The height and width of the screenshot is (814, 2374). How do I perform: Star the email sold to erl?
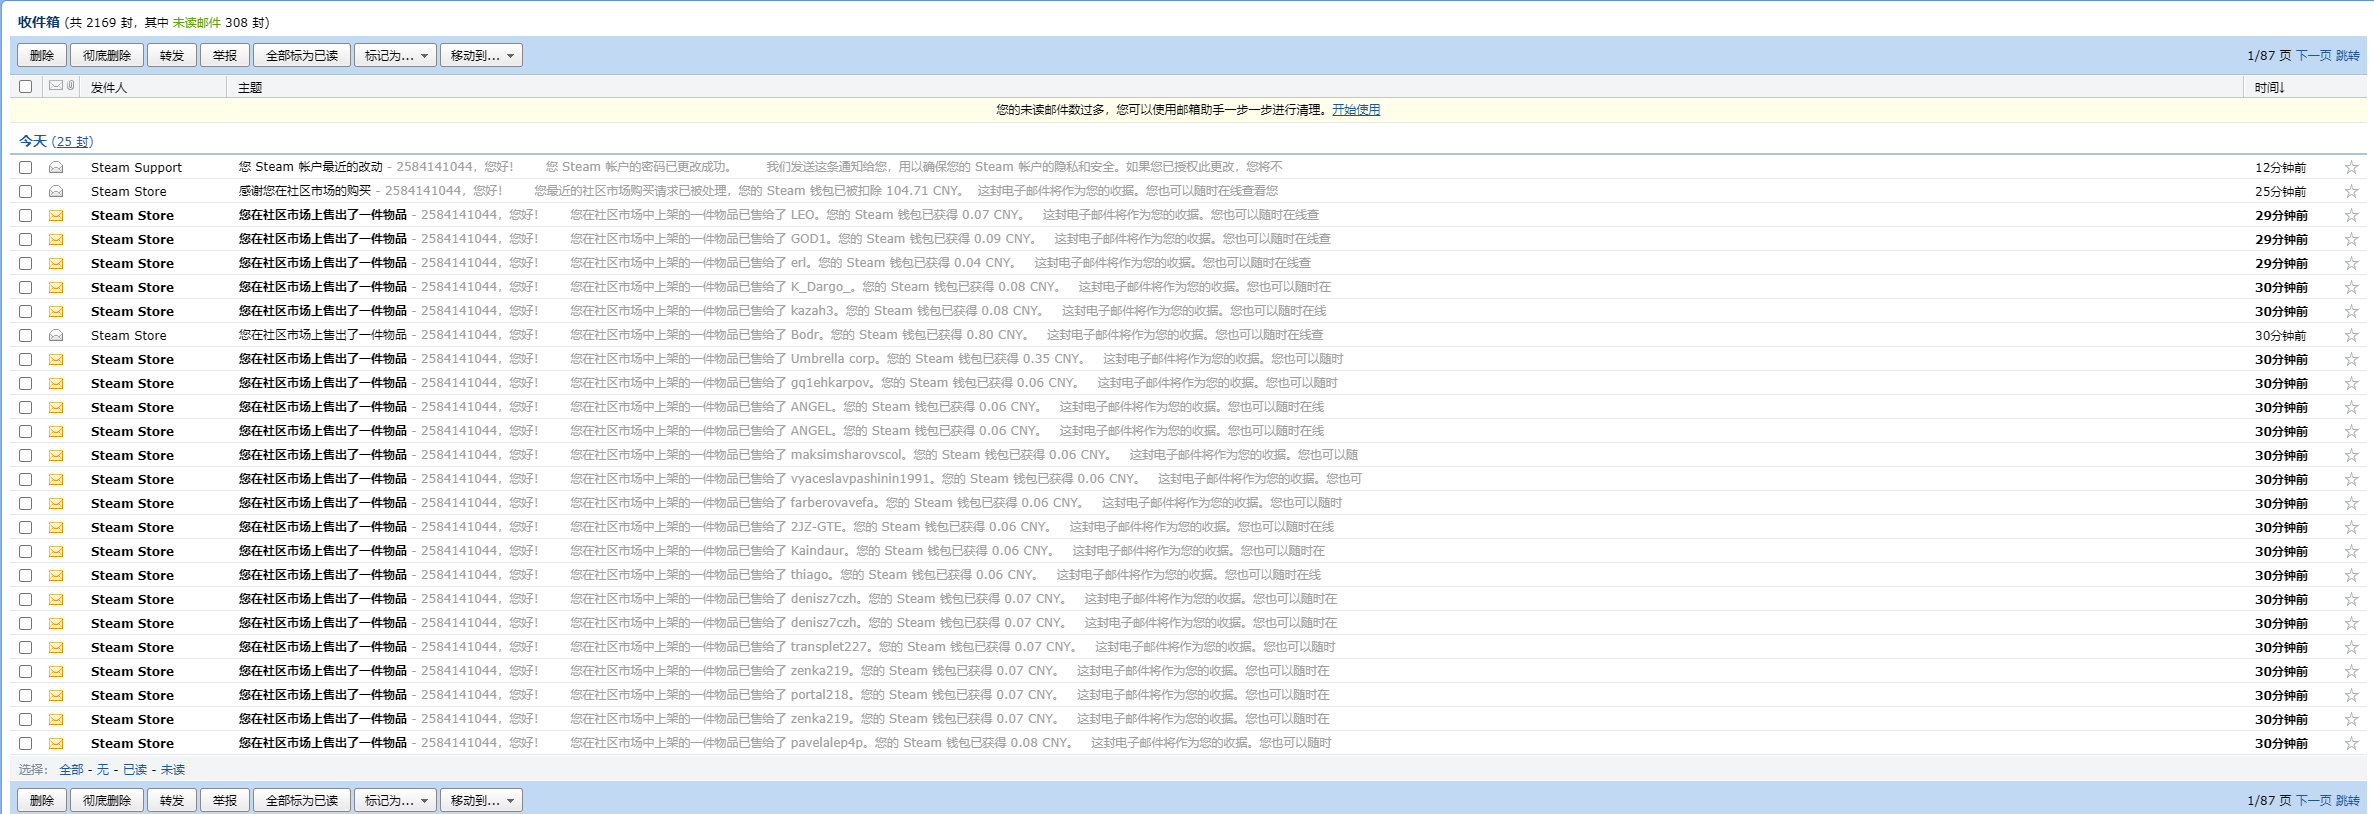2351,263
